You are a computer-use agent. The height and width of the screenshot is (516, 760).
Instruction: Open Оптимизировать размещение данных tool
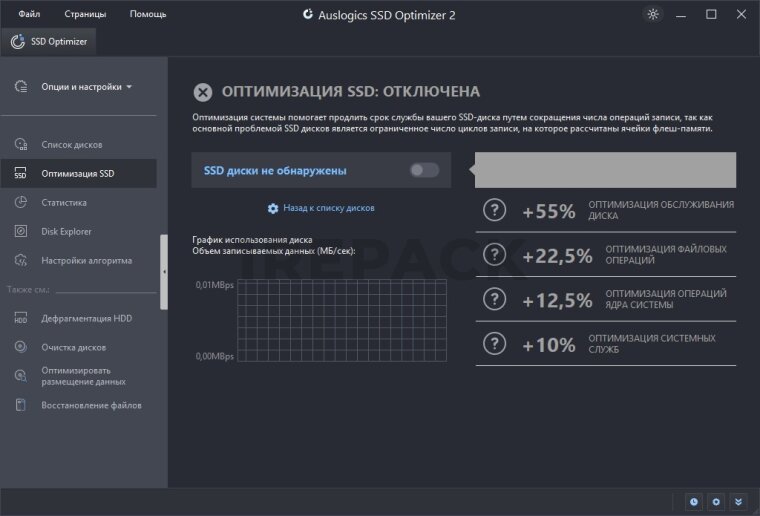pyautogui.click(x=83, y=375)
